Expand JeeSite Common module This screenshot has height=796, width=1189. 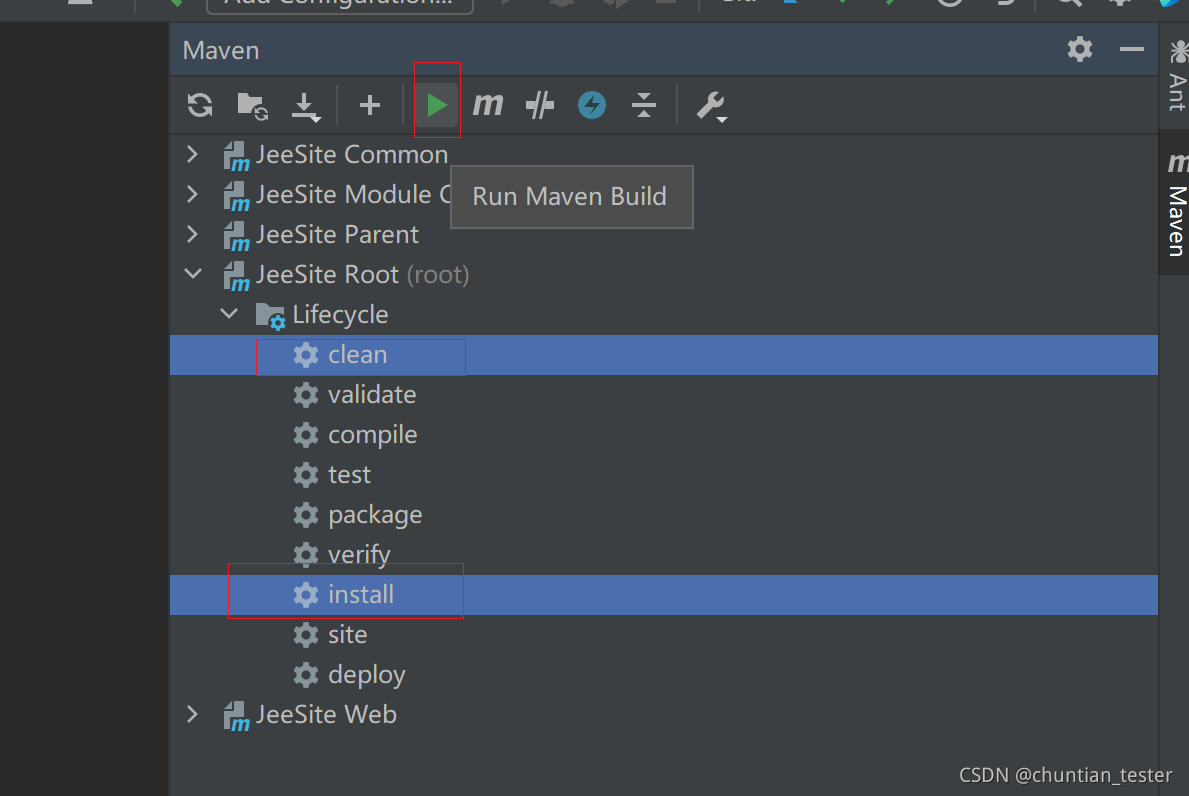coord(193,155)
